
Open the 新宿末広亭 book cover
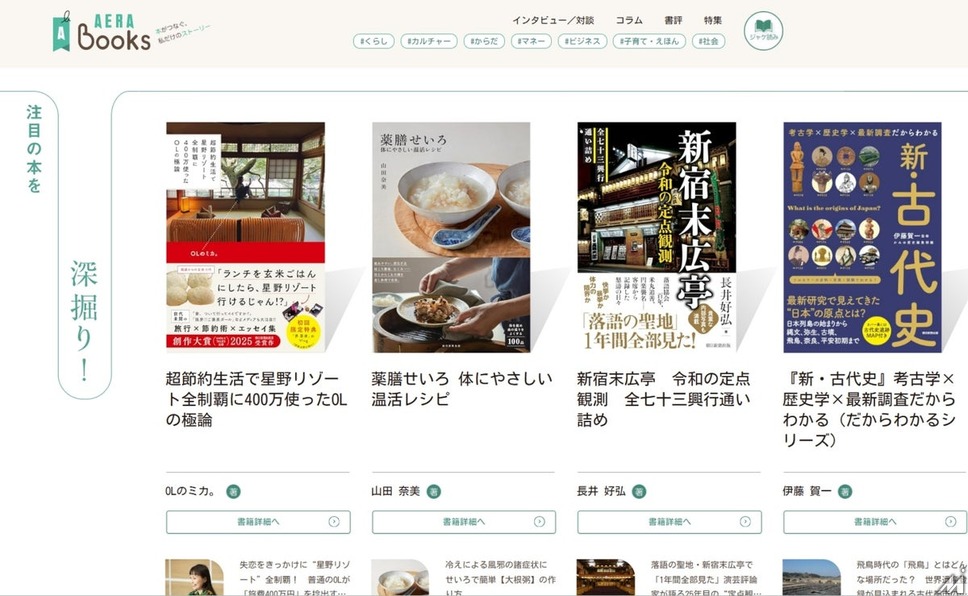point(656,237)
